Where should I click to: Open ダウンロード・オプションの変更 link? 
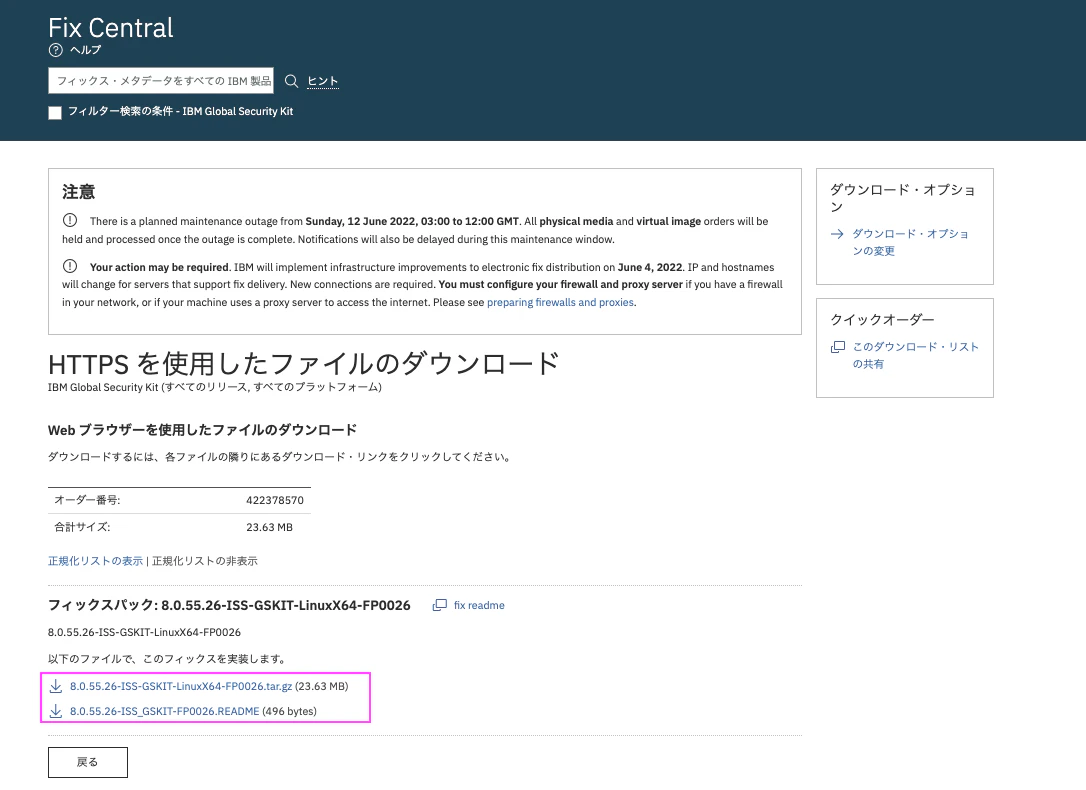click(910, 242)
